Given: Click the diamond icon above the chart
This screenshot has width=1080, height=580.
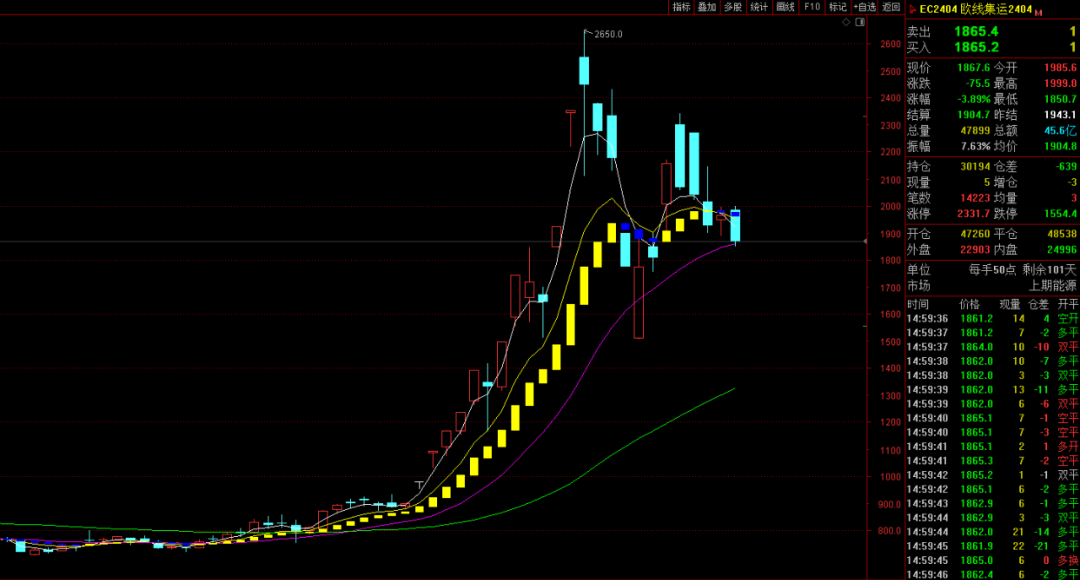Looking at the screenshot, I should (846, 22).
